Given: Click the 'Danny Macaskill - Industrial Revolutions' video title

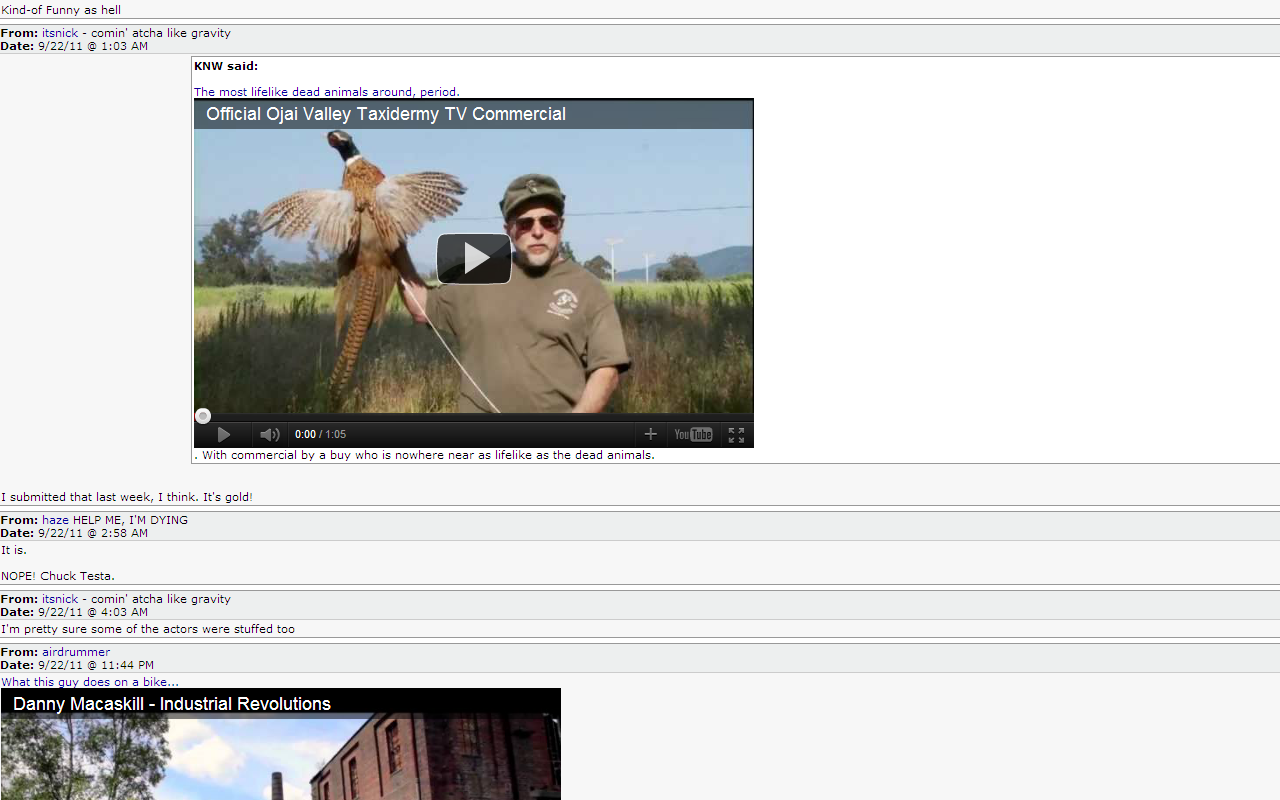Looking at the screenshot, I should click(x=172, y=704).
